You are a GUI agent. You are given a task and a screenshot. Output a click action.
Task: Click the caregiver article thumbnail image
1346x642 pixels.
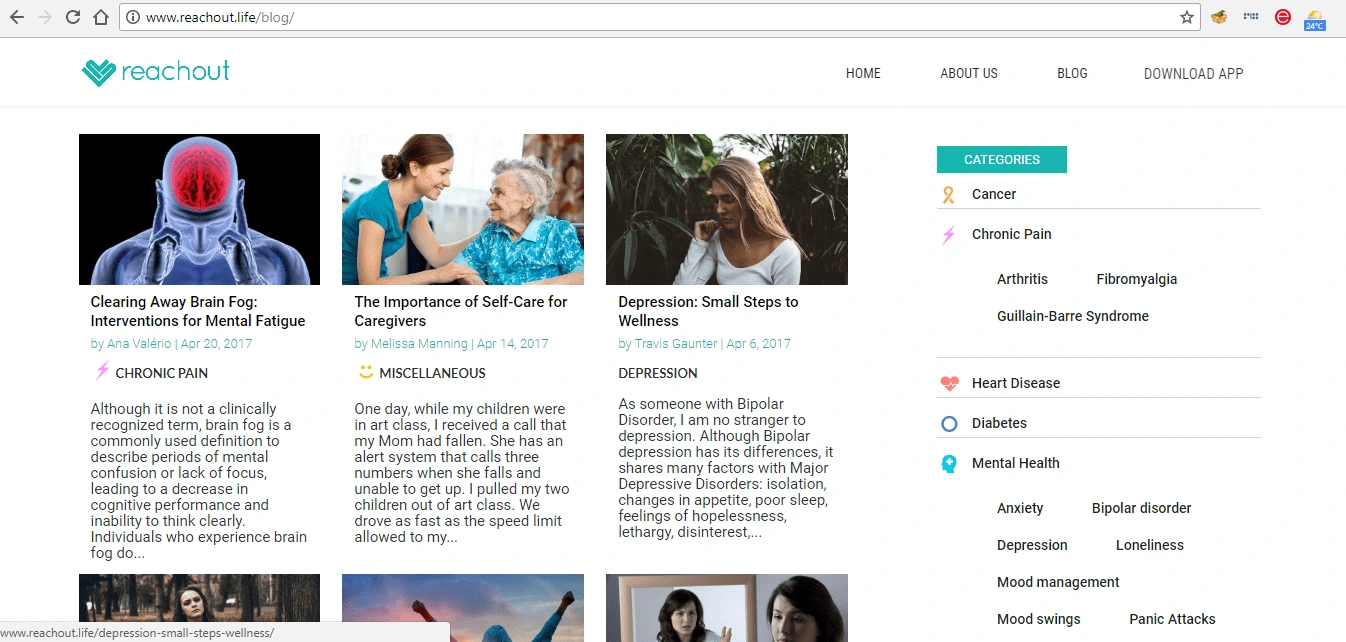[x=462, y=209]
